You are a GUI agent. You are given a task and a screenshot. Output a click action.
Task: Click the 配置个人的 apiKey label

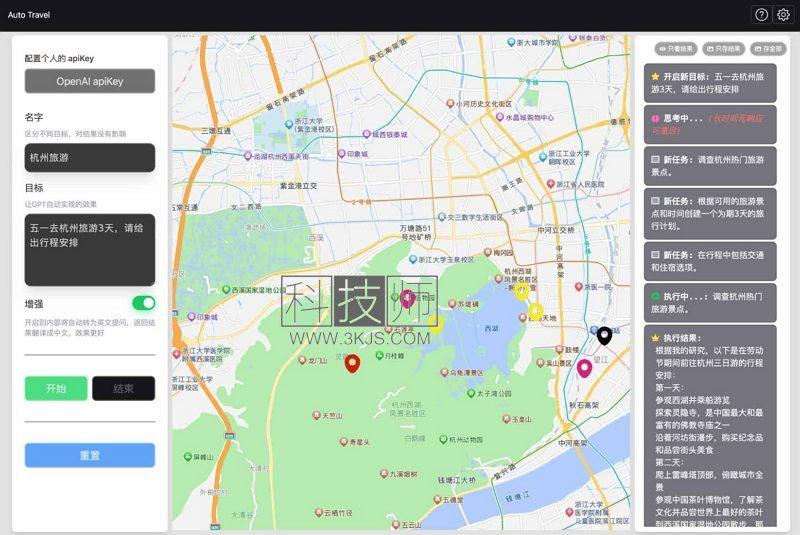coord(59,58)
